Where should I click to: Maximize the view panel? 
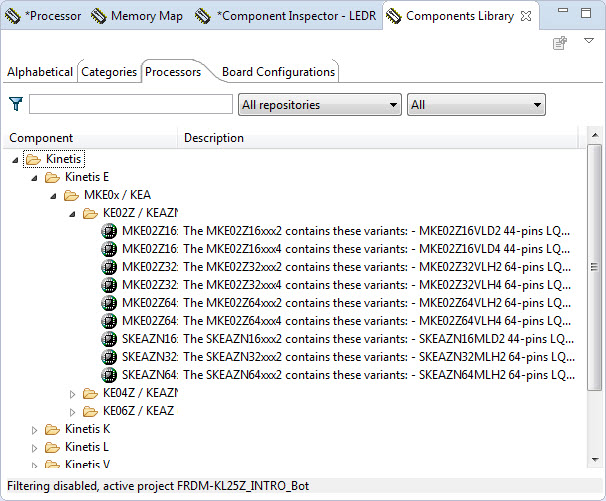(x=586, y=13)
